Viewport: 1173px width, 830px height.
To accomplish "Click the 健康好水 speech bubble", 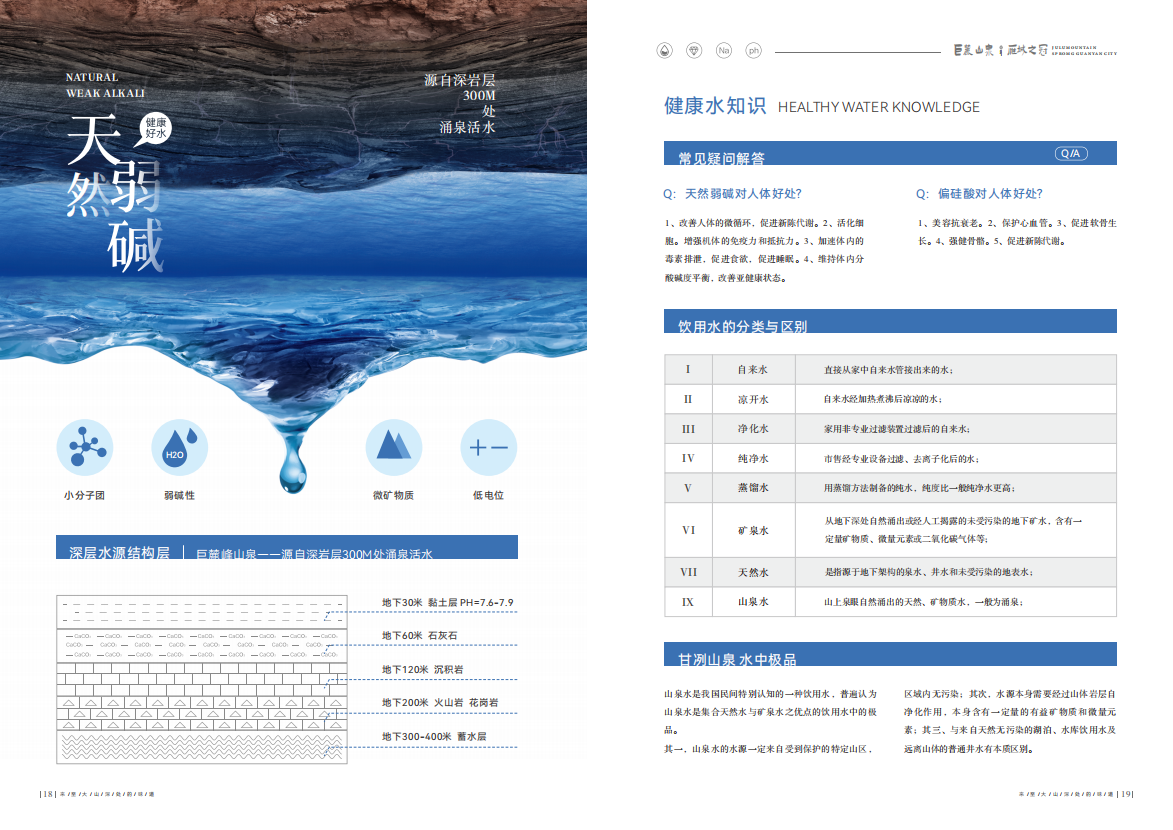I will (157, 126).
